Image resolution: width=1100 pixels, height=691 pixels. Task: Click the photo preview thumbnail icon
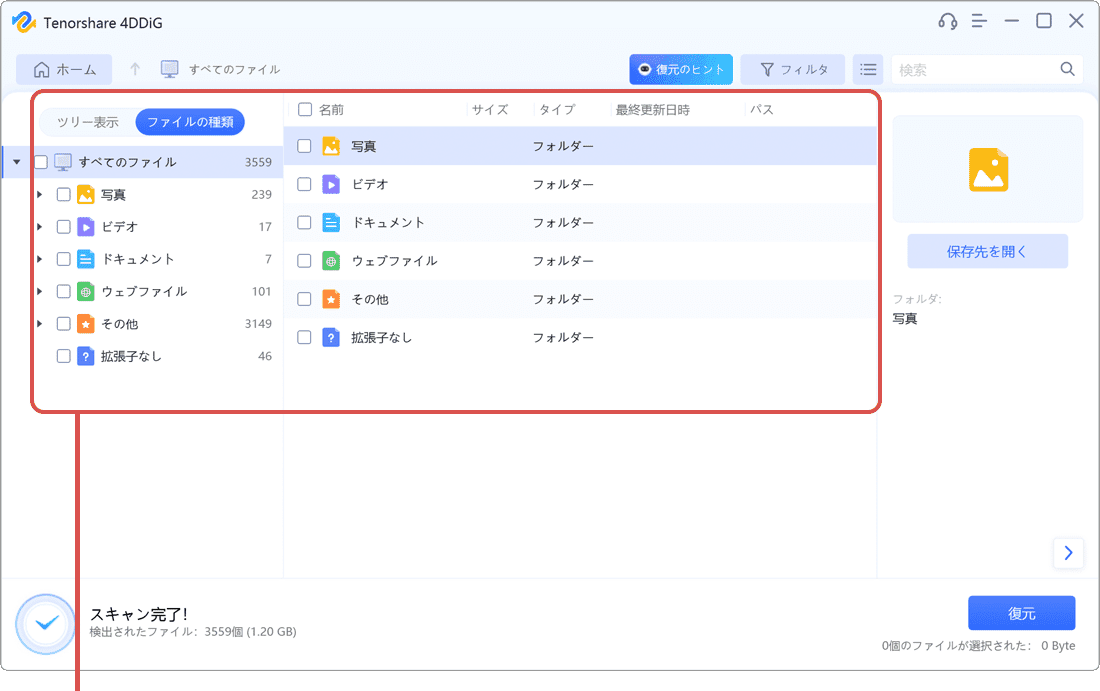[x=987, y=168]
